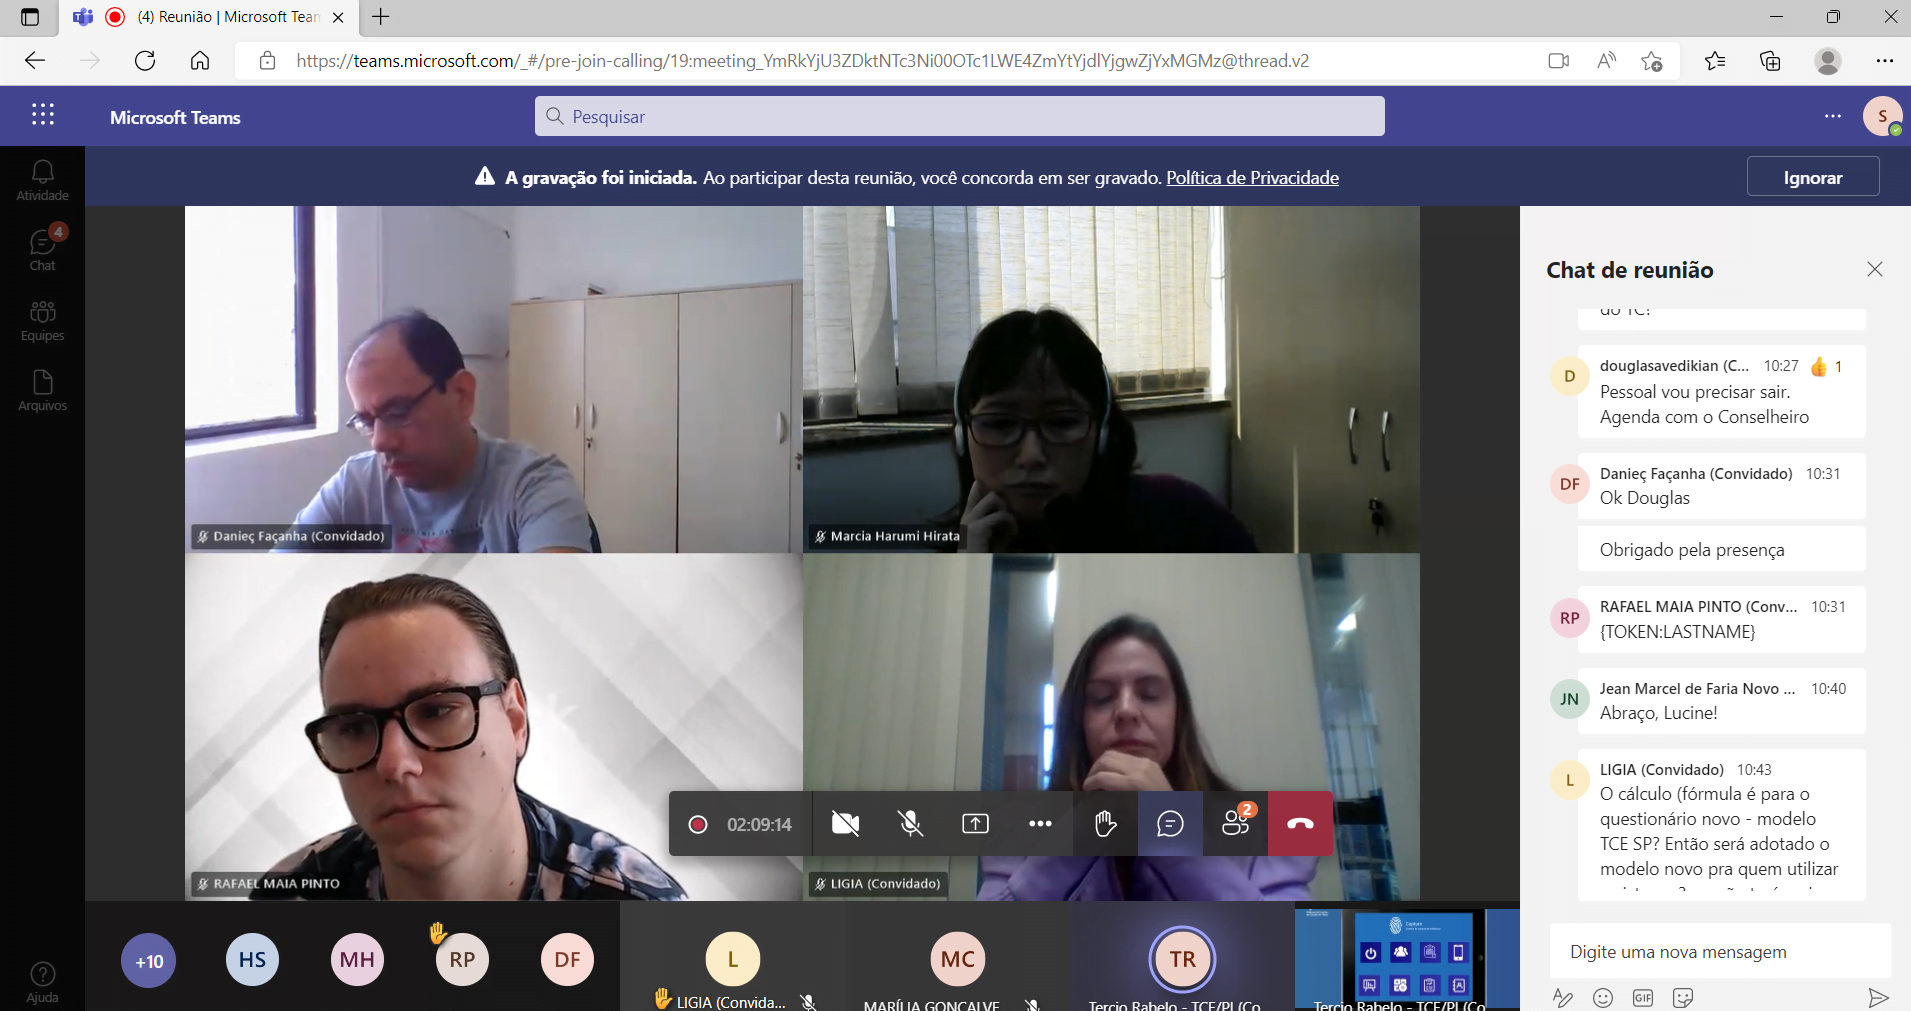
Task: Open more actions in call controls
Action: pyautogui.click(x=1040, y=824)
